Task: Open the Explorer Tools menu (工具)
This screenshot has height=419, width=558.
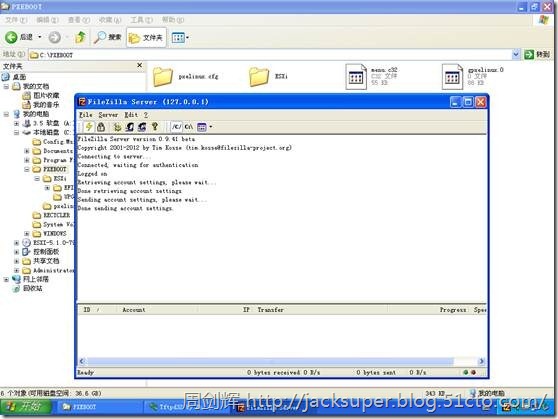Action: [142, 20]
